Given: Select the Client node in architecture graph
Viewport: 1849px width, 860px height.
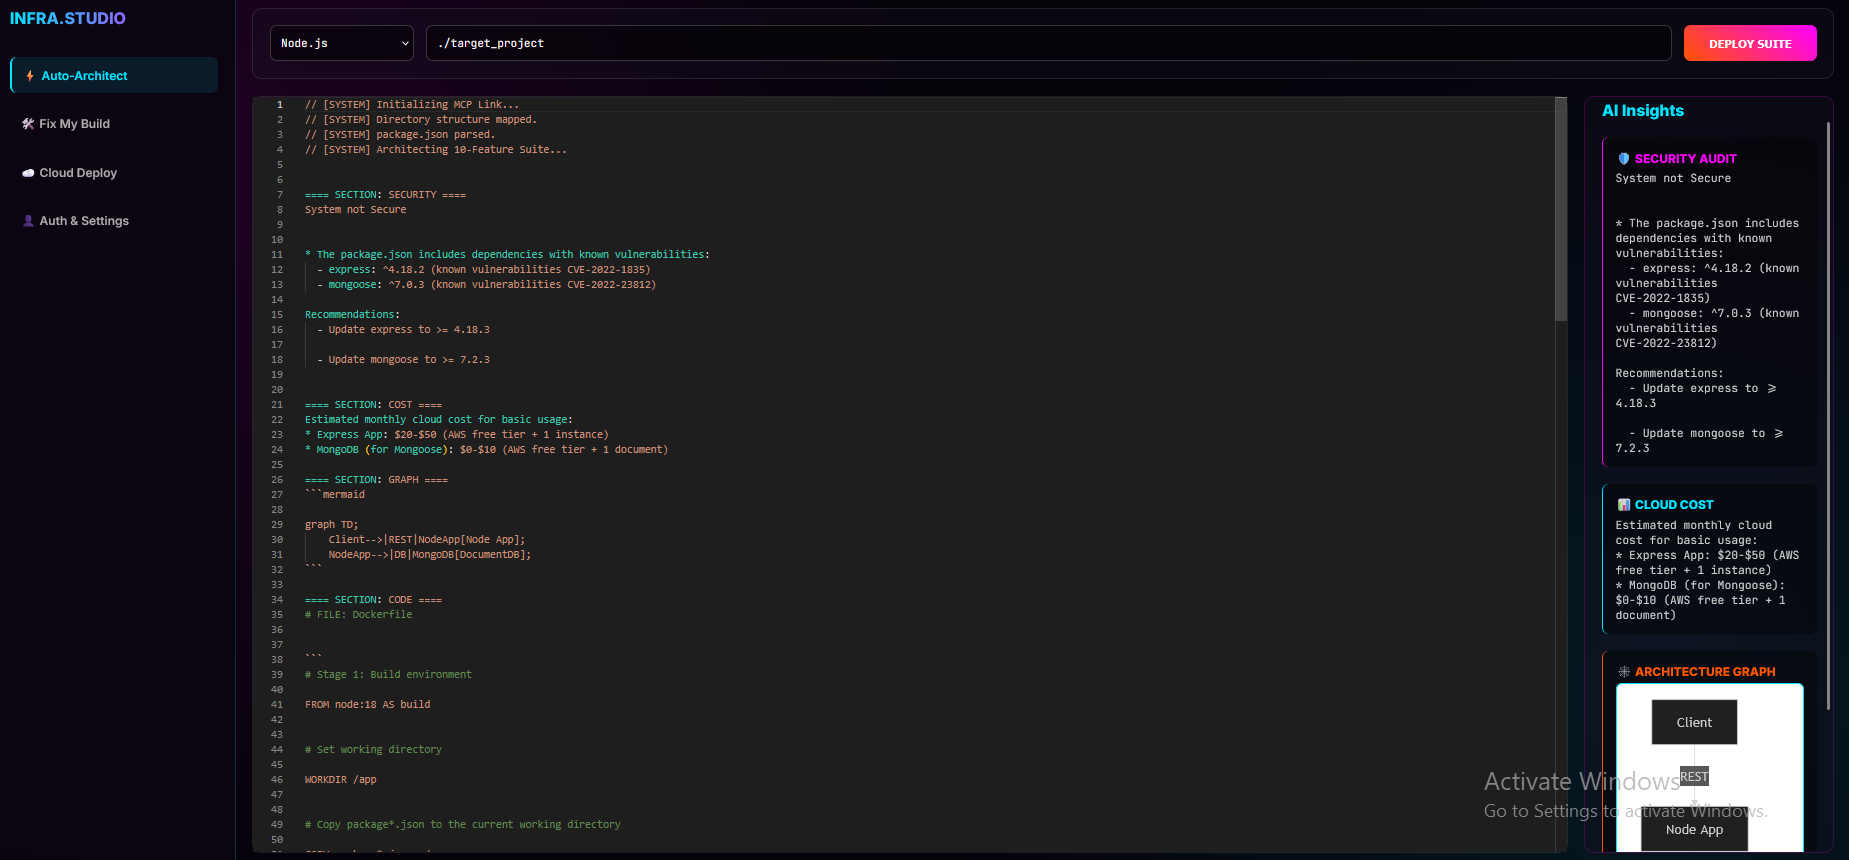Looking at the screenshot, I should 1694,722.
